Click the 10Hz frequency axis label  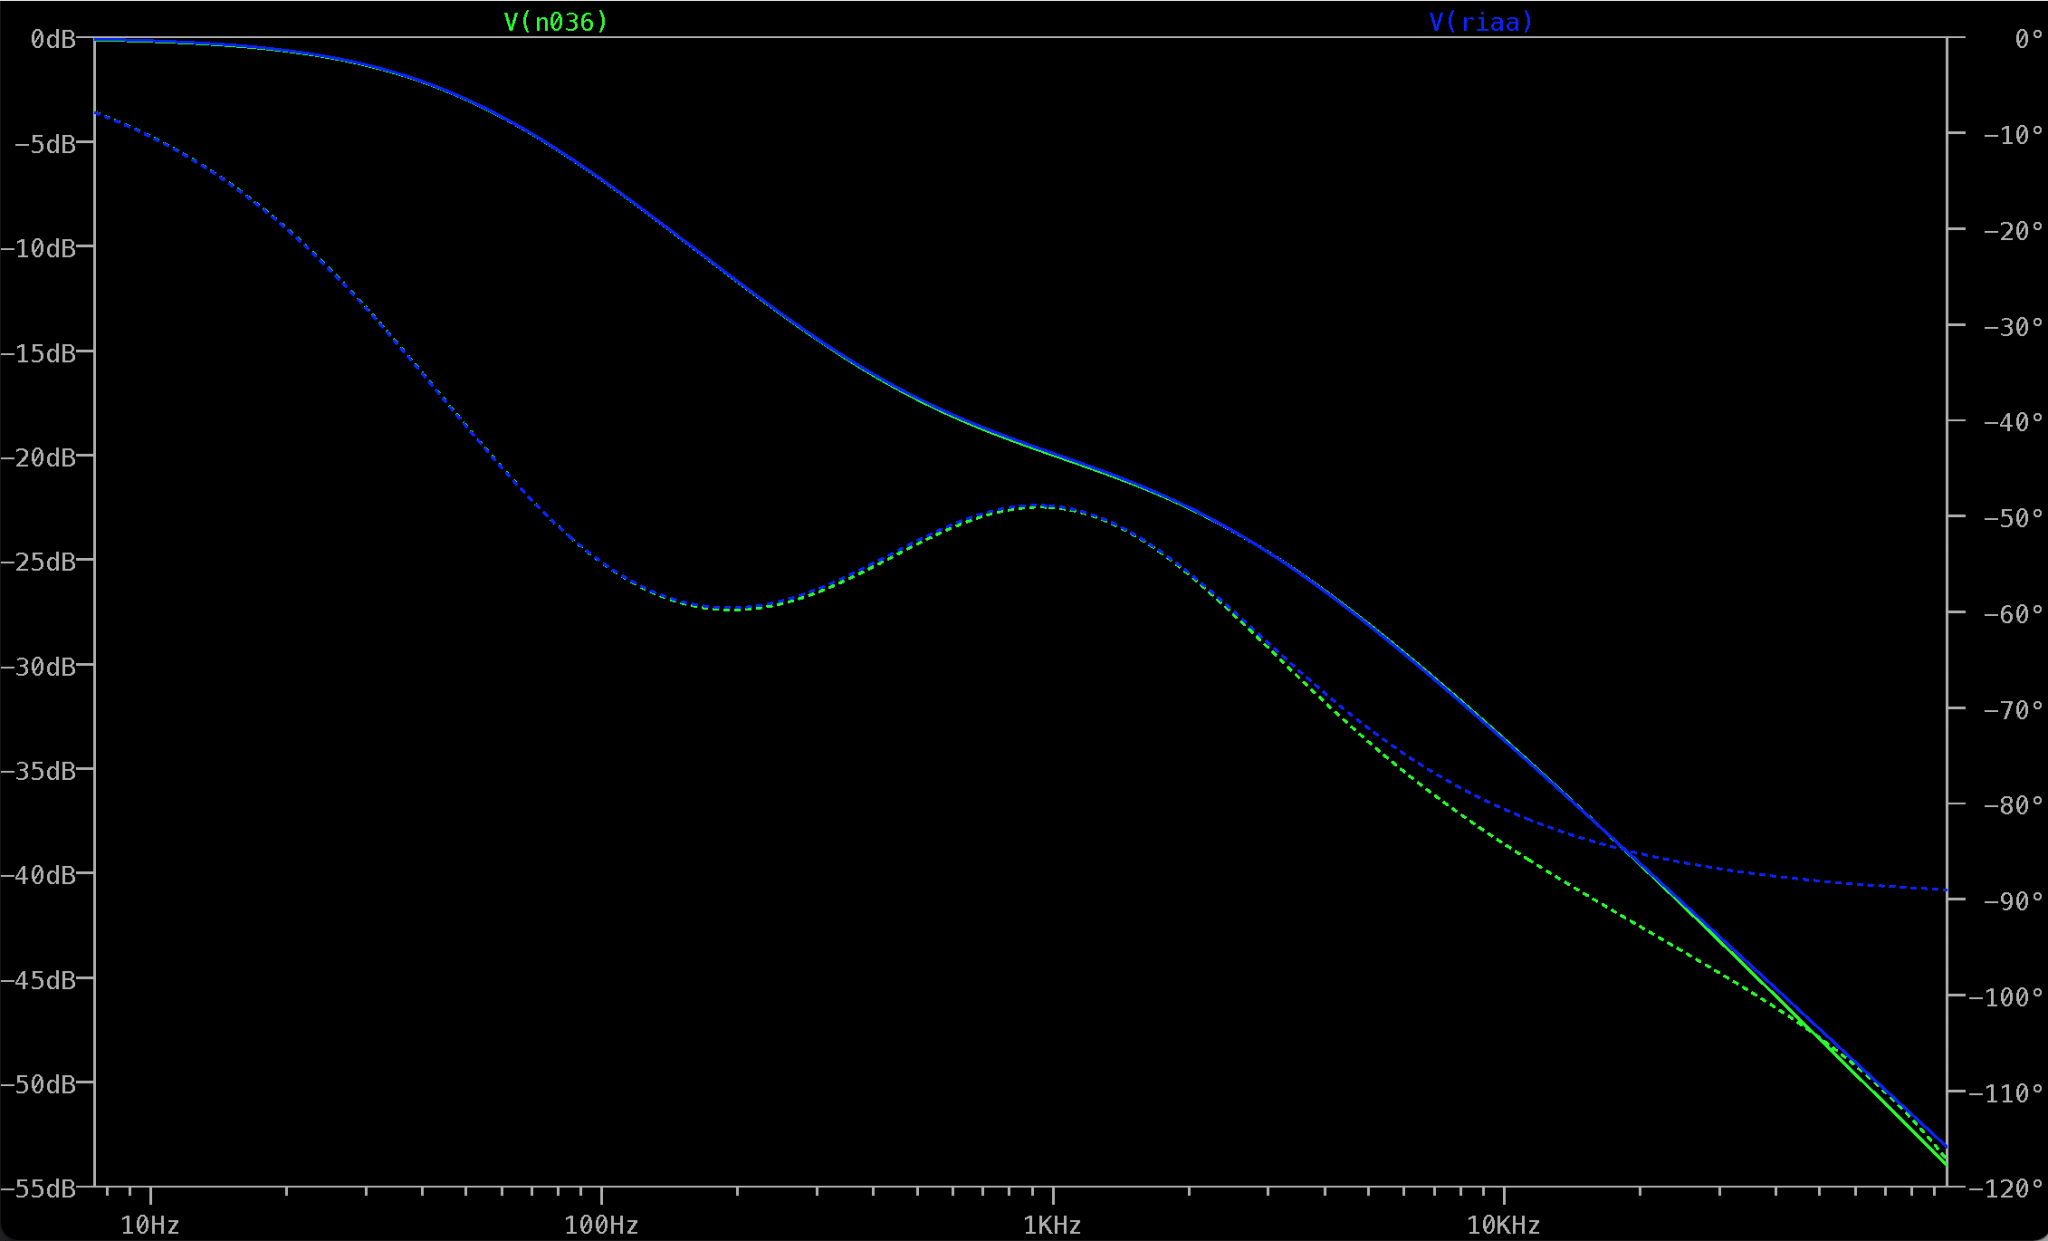pyautogui.click(x=150, y=1225)
